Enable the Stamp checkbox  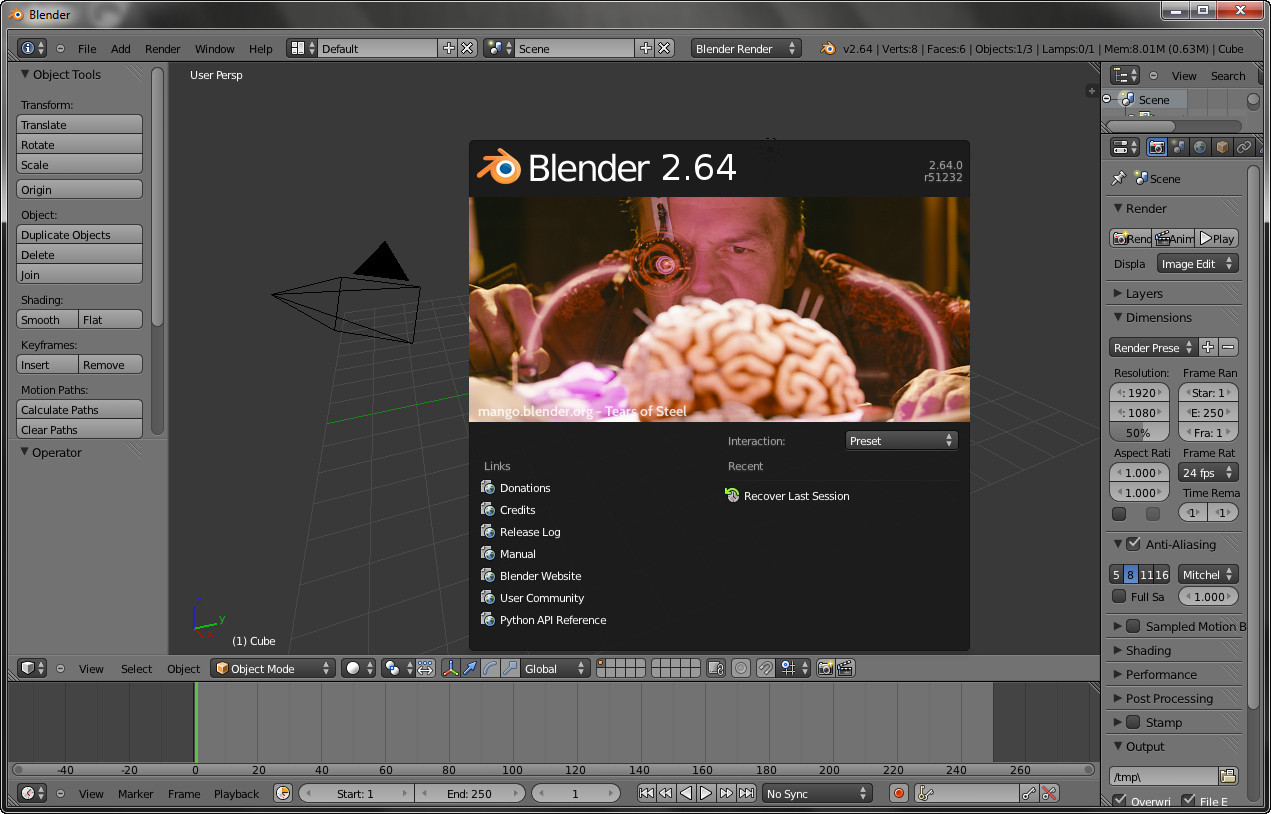(1133, 722)
